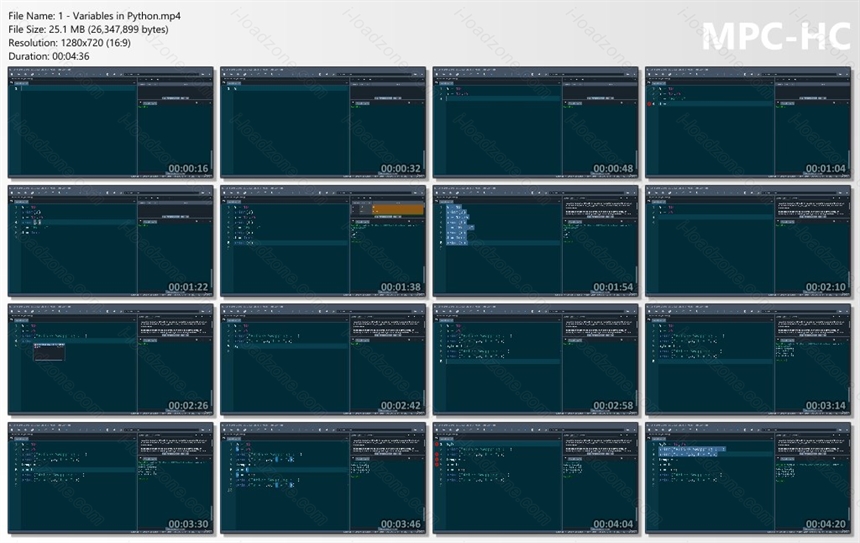Open the thumbnail at timestamp 00:01:22
The width and height of the screenshot is (860, 543).
[111, 241]
